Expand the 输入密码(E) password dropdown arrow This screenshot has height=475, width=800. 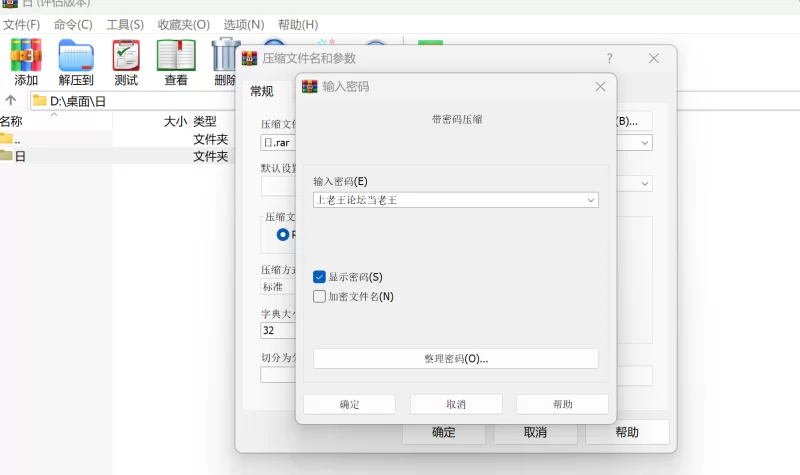pyautogui.click(x=591, y=200)
